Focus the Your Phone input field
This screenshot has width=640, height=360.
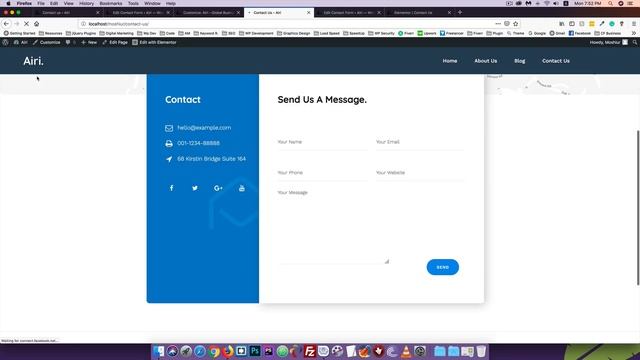(x=322, y=173)
